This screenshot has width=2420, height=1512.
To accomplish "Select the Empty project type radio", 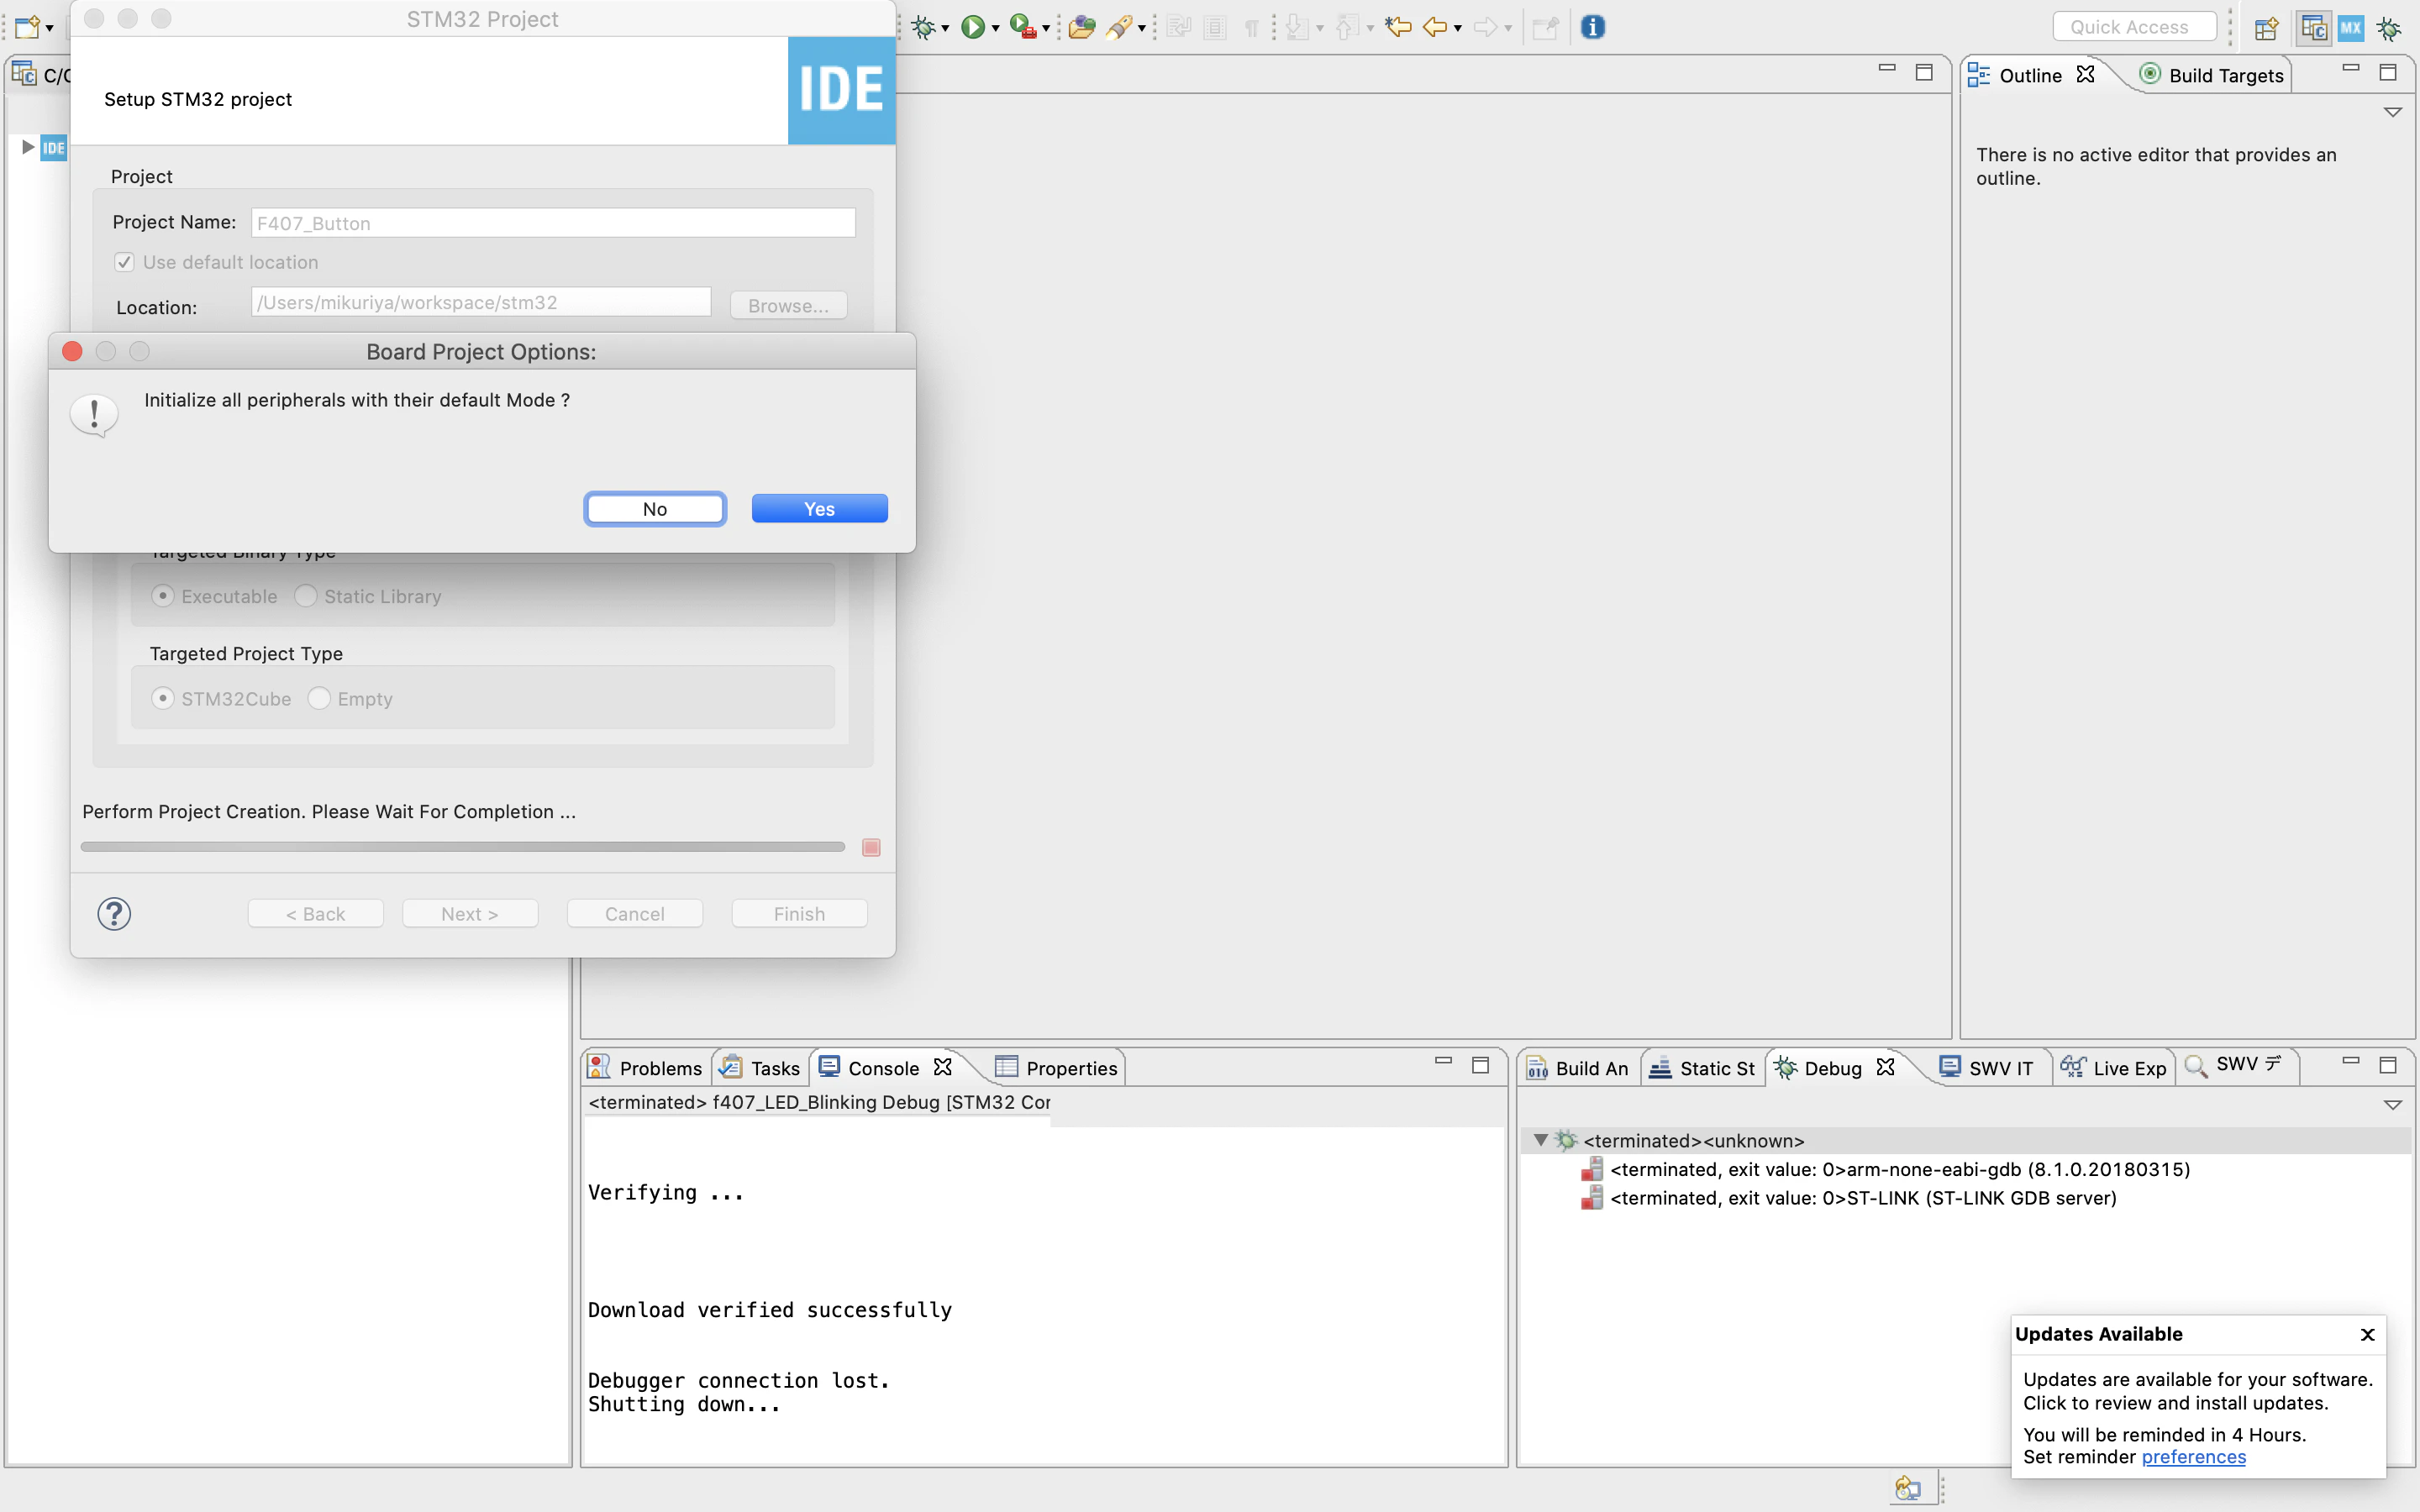I will (319, 698).
